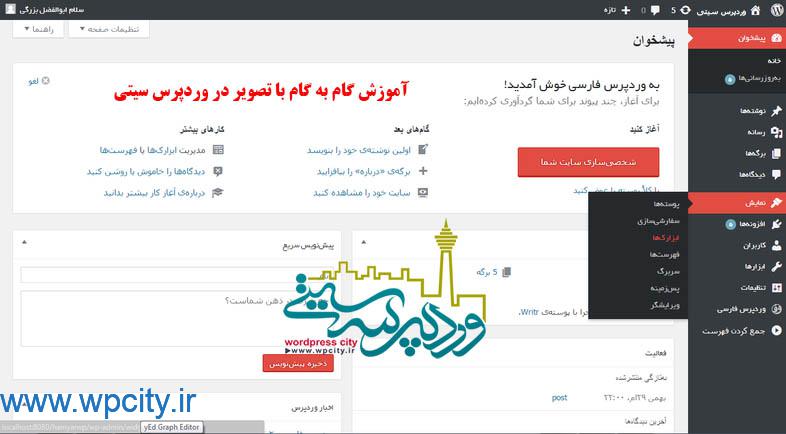The width and height of the screenshot is (786, 434).
Task: Collapse the at-a-glance panel with its arrow
Action: [364, 242]
